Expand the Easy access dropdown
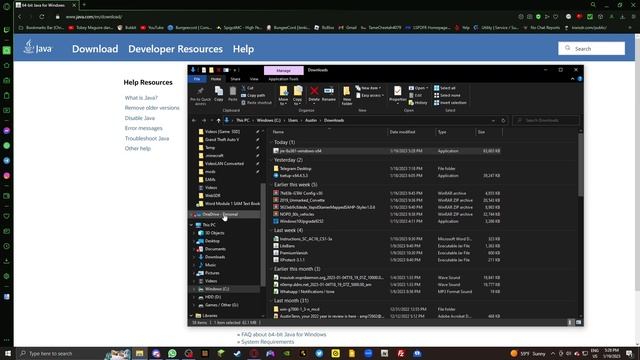 click(369, 95)
